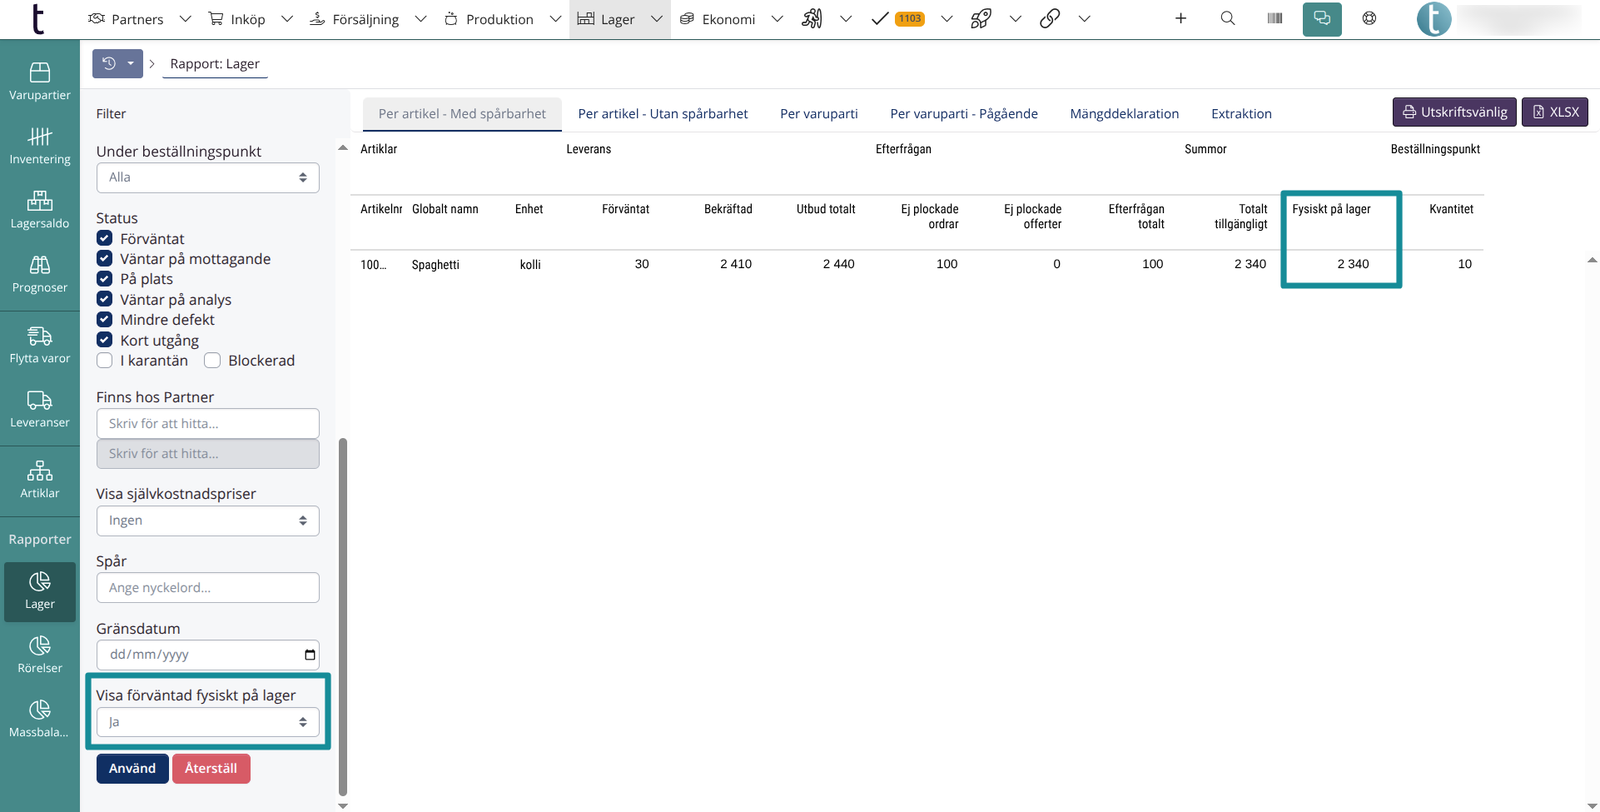1600x812 pixels.
Task: Open the Under beställningspunkt dropdown
Action: pyautogui.click(x=208, y=178)
